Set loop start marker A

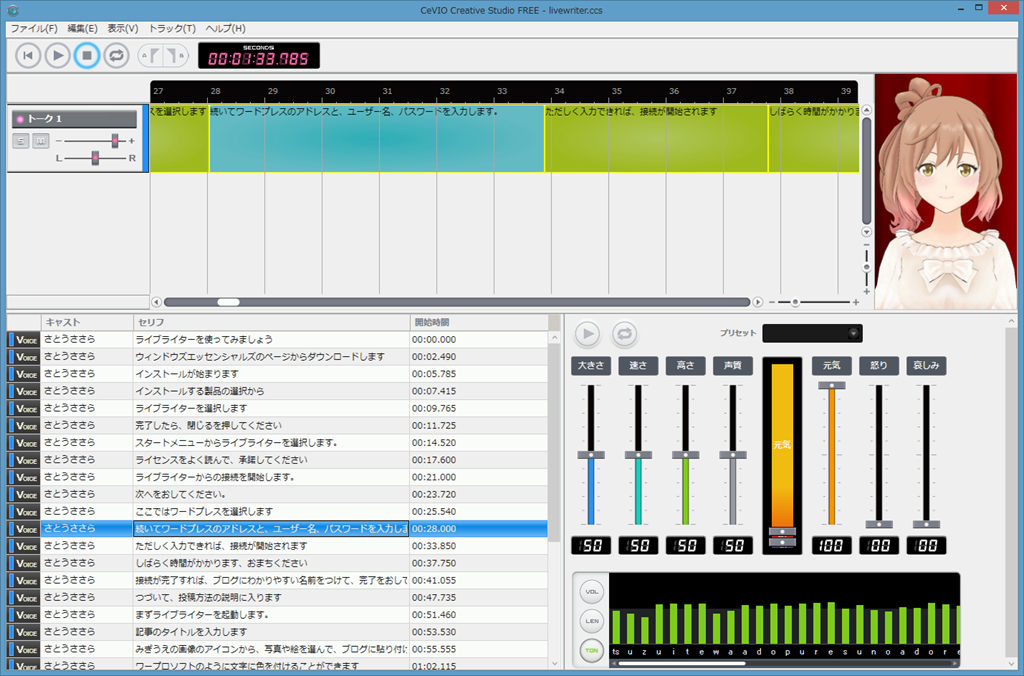[x=150, y=56]
